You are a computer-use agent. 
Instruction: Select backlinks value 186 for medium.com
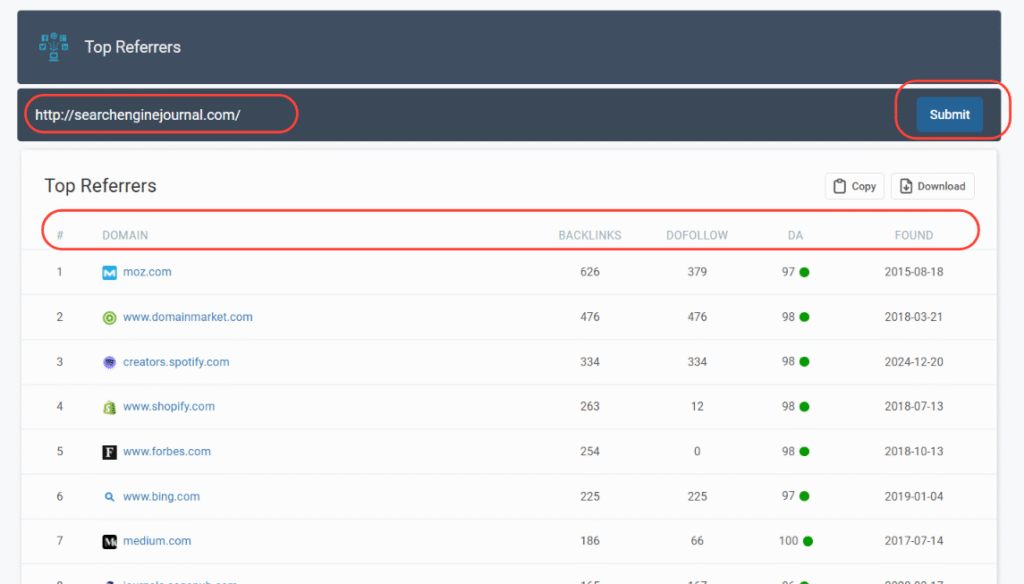click(x=590, y=541)
